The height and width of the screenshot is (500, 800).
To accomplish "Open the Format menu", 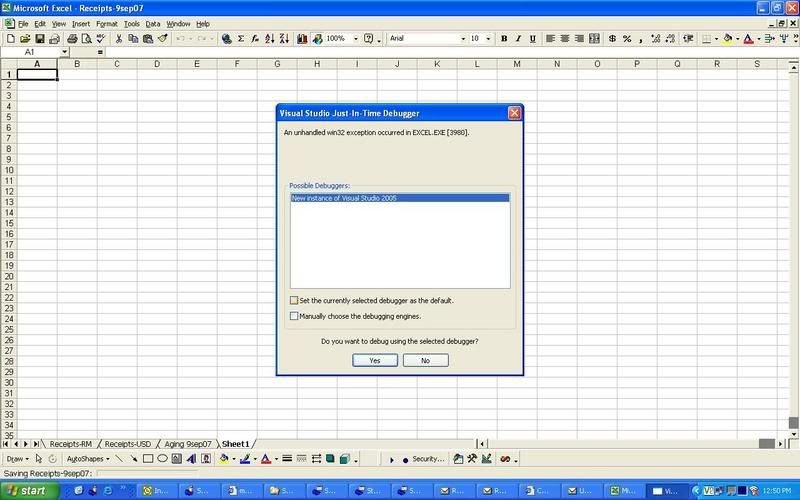I will [x=106, y=23].
